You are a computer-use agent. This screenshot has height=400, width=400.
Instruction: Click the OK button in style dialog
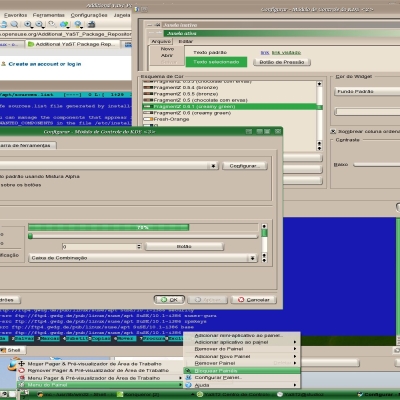[x=169, y=300]
